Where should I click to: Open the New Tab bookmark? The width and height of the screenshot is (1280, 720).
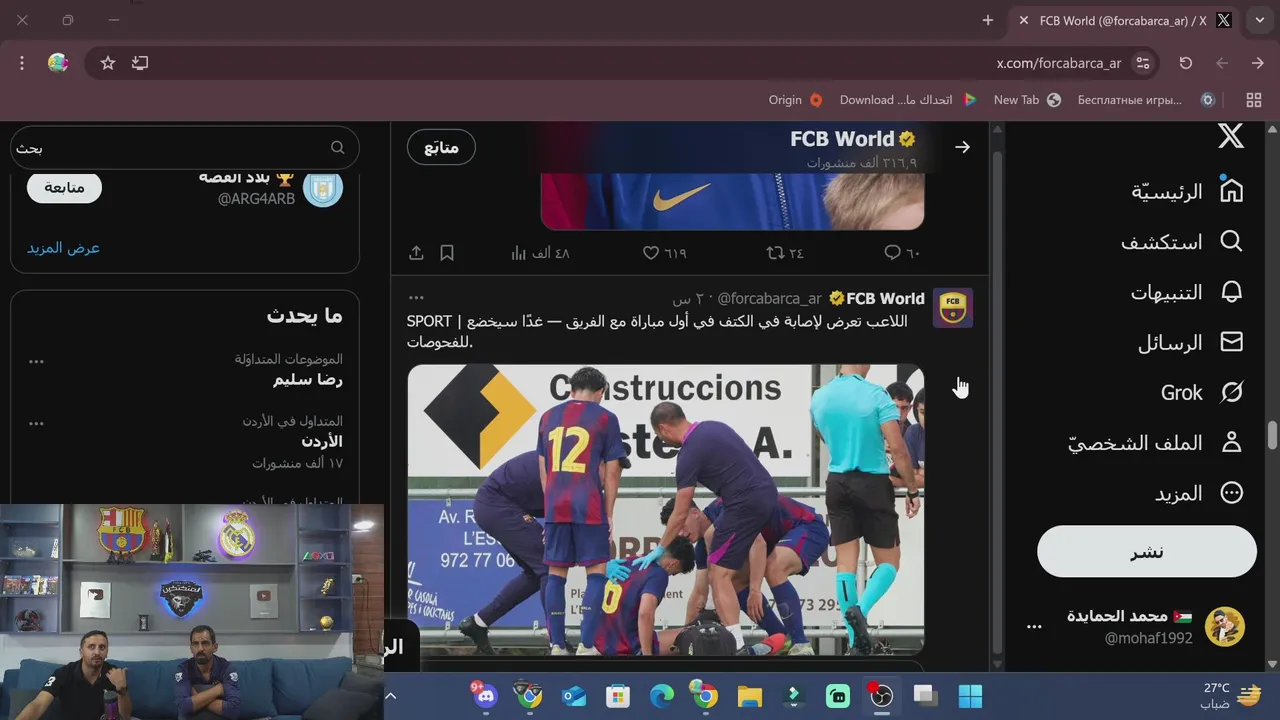(x=1027, y=100)
